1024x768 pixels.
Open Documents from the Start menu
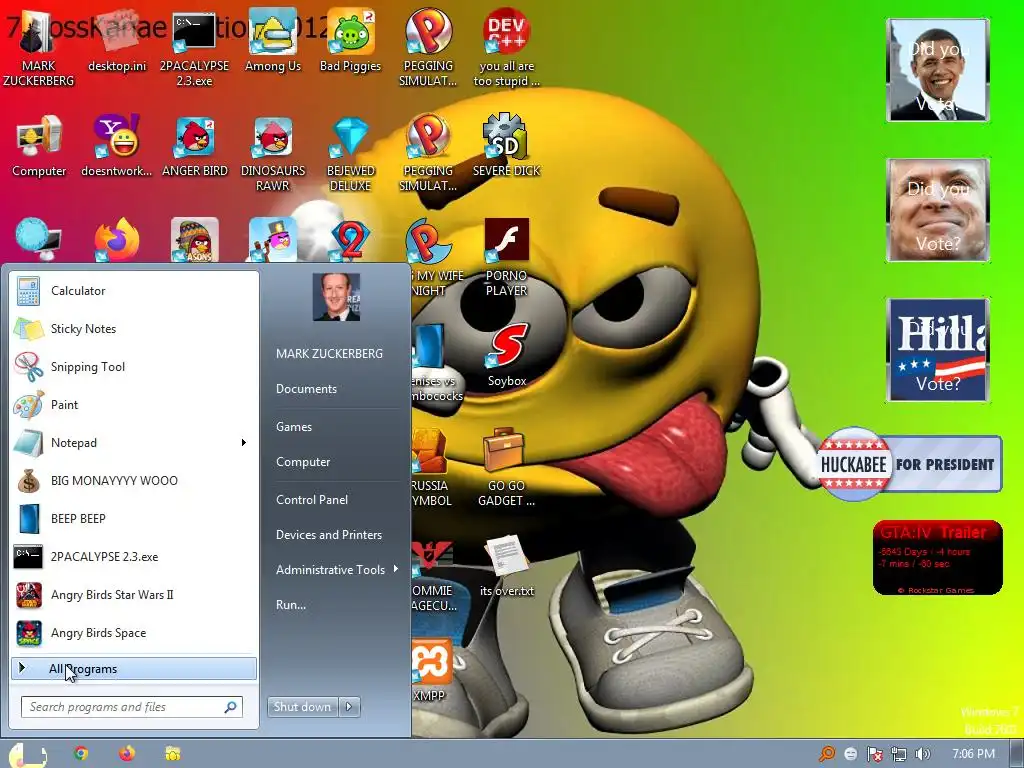point(306,389)
